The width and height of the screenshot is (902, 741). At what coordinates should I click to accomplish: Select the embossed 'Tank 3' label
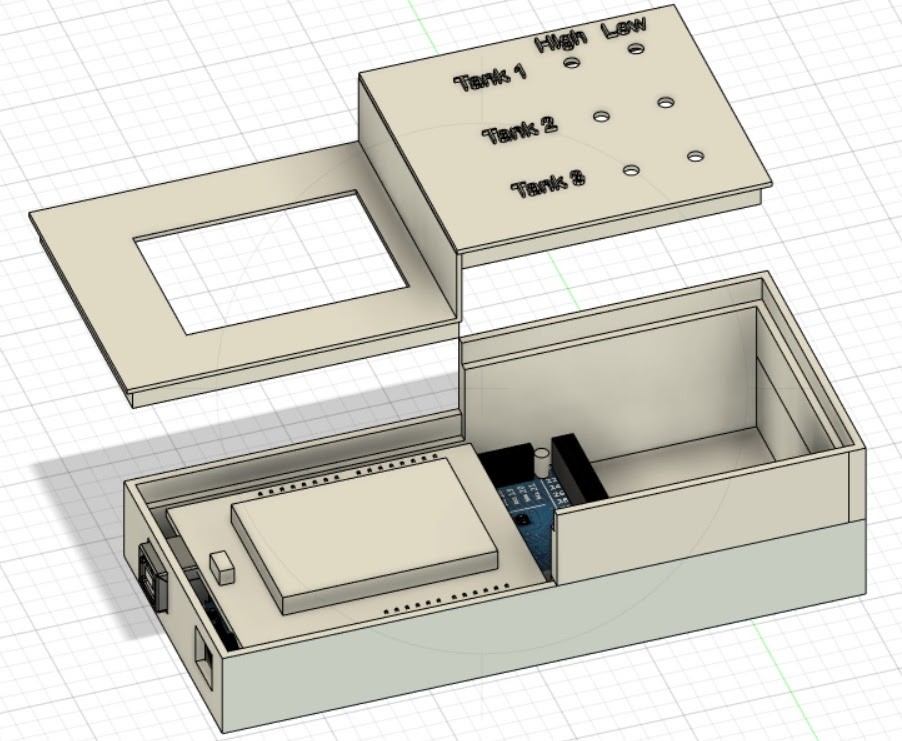(549, 186)
